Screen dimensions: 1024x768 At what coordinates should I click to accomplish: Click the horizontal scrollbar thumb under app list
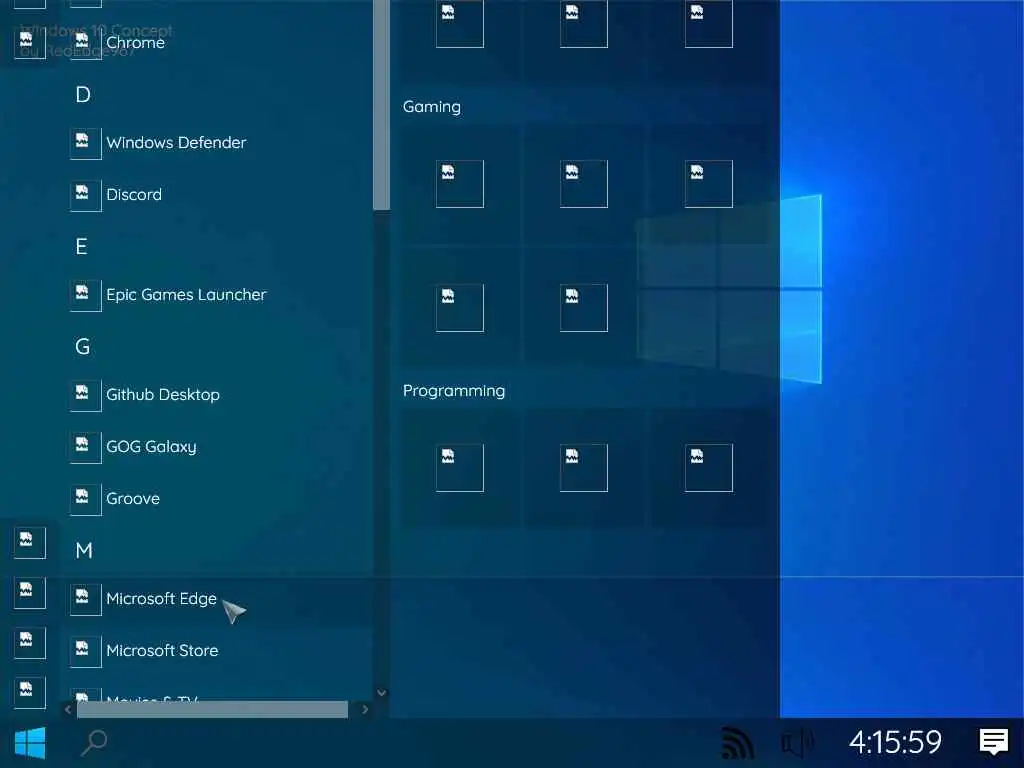point(212,709)
